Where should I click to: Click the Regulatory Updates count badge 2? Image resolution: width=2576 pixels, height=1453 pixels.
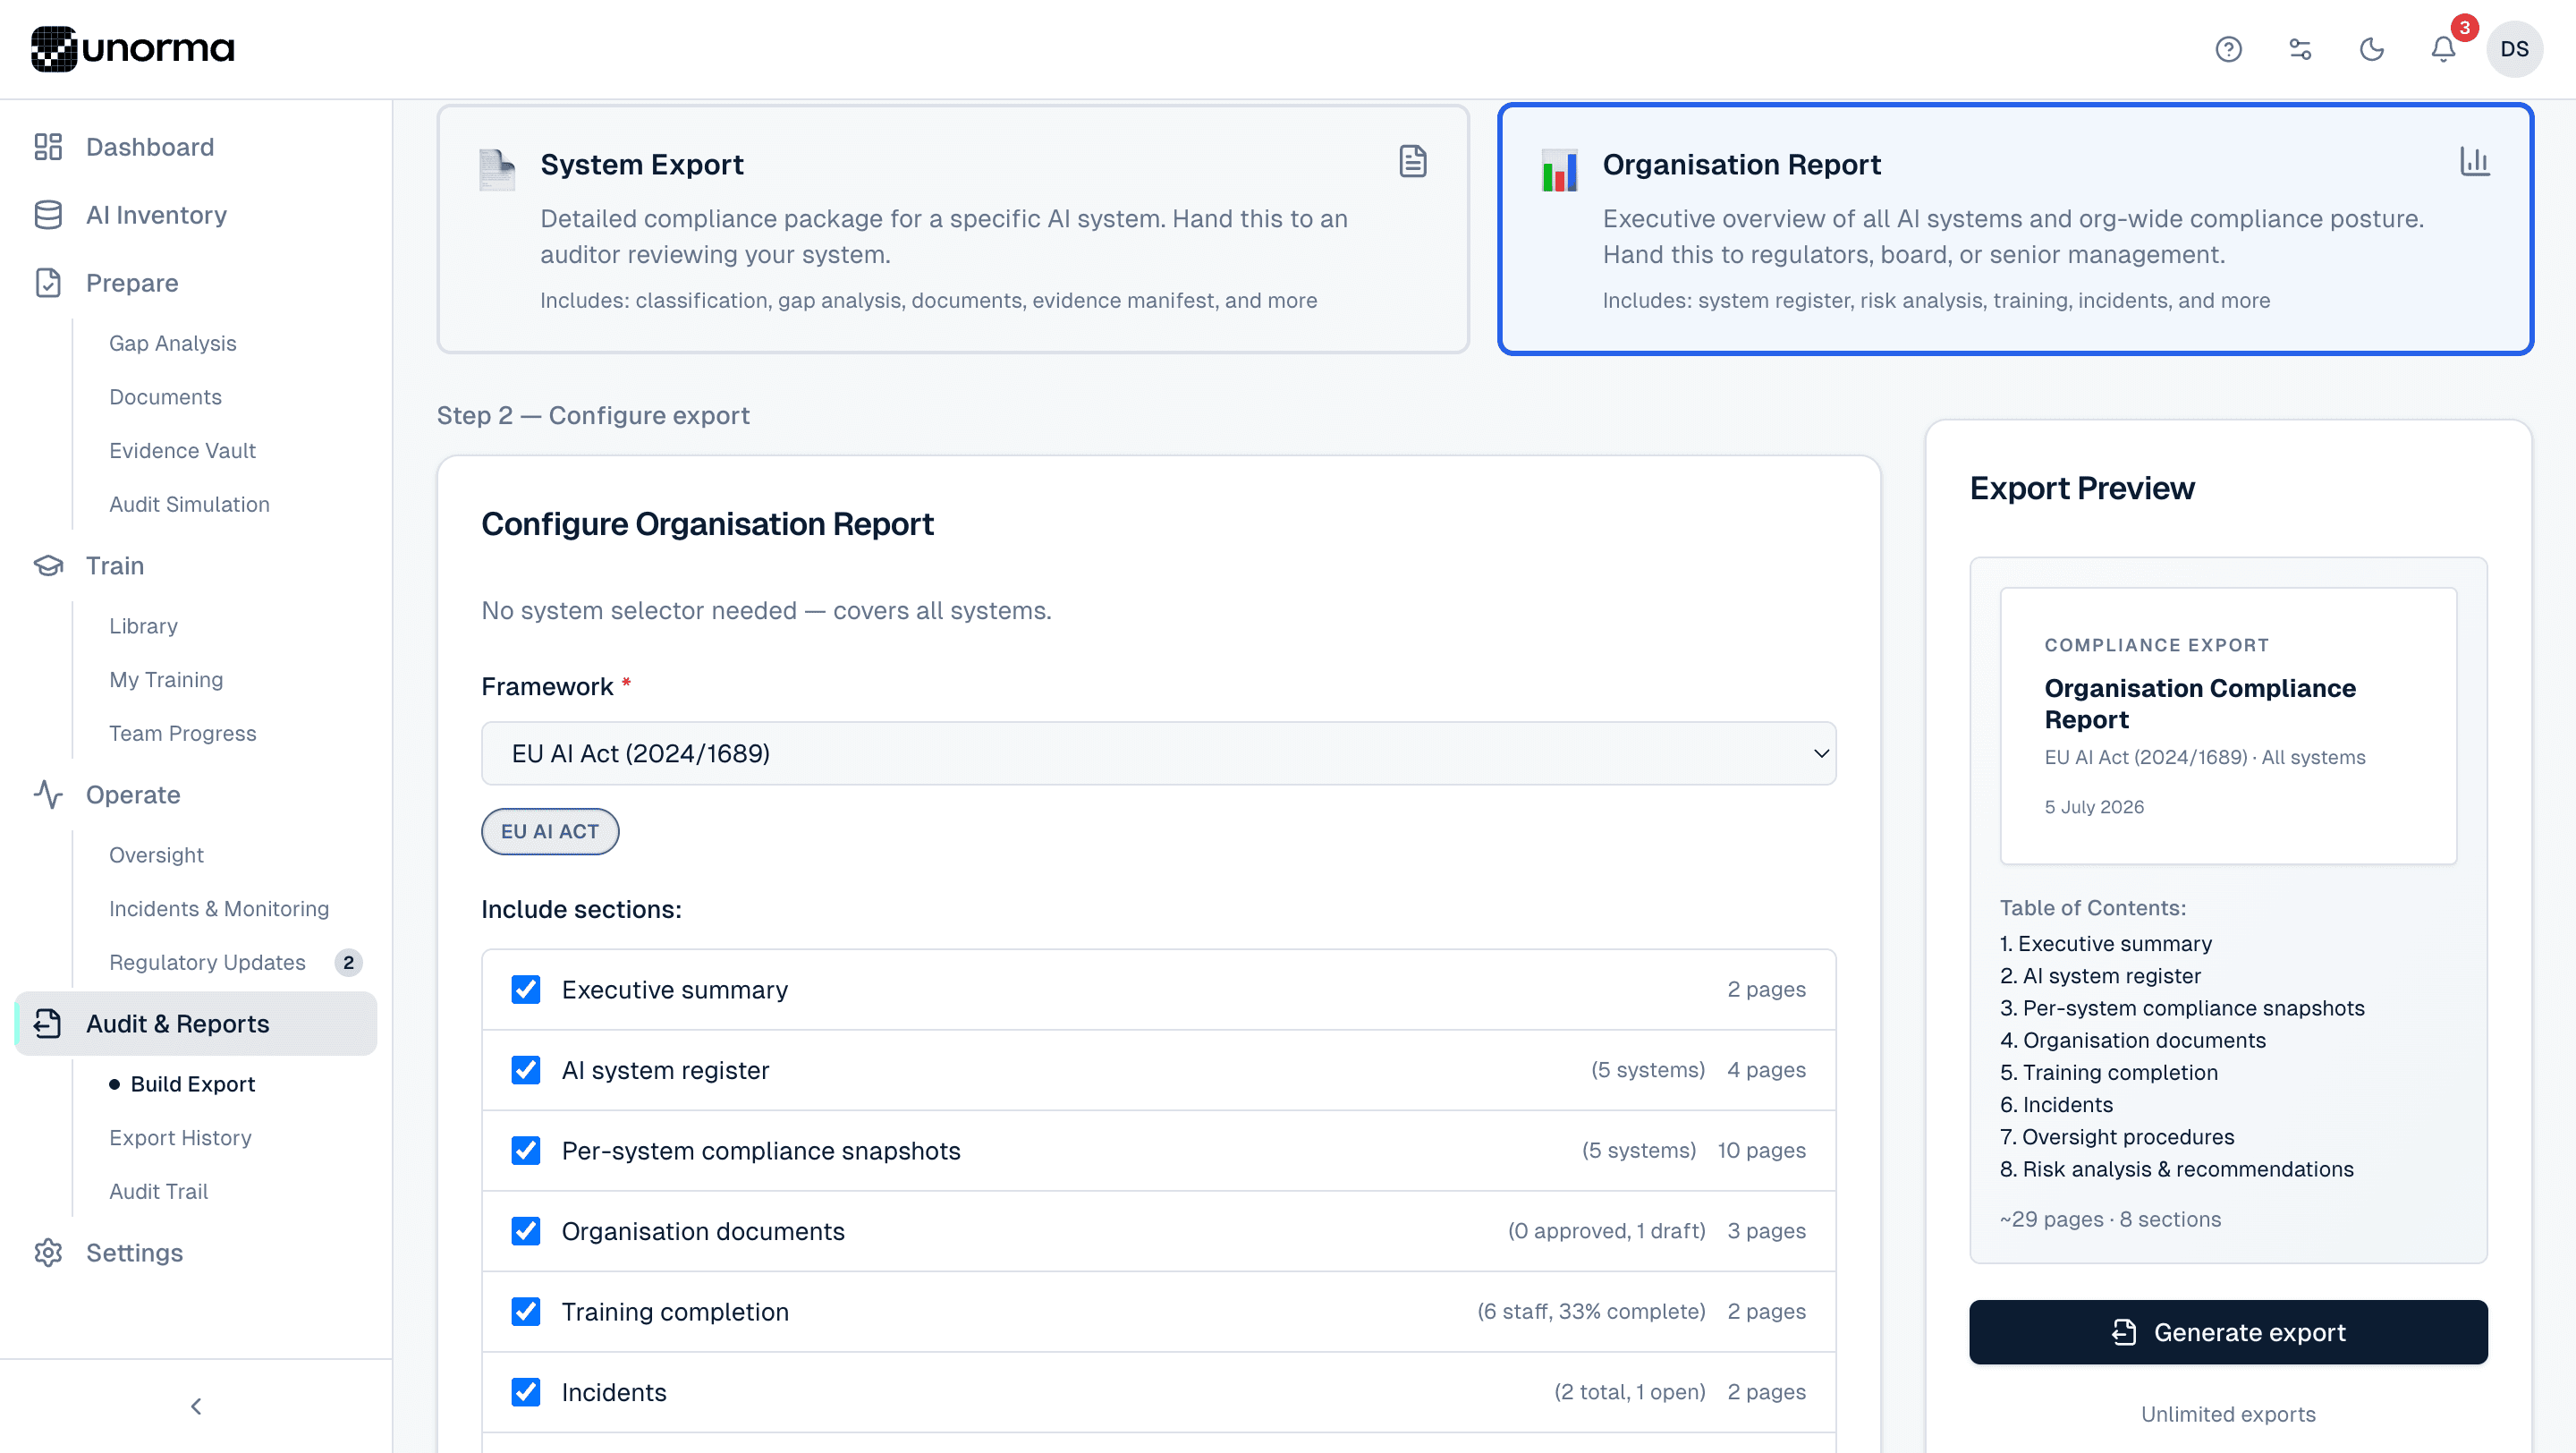(348, 962)
